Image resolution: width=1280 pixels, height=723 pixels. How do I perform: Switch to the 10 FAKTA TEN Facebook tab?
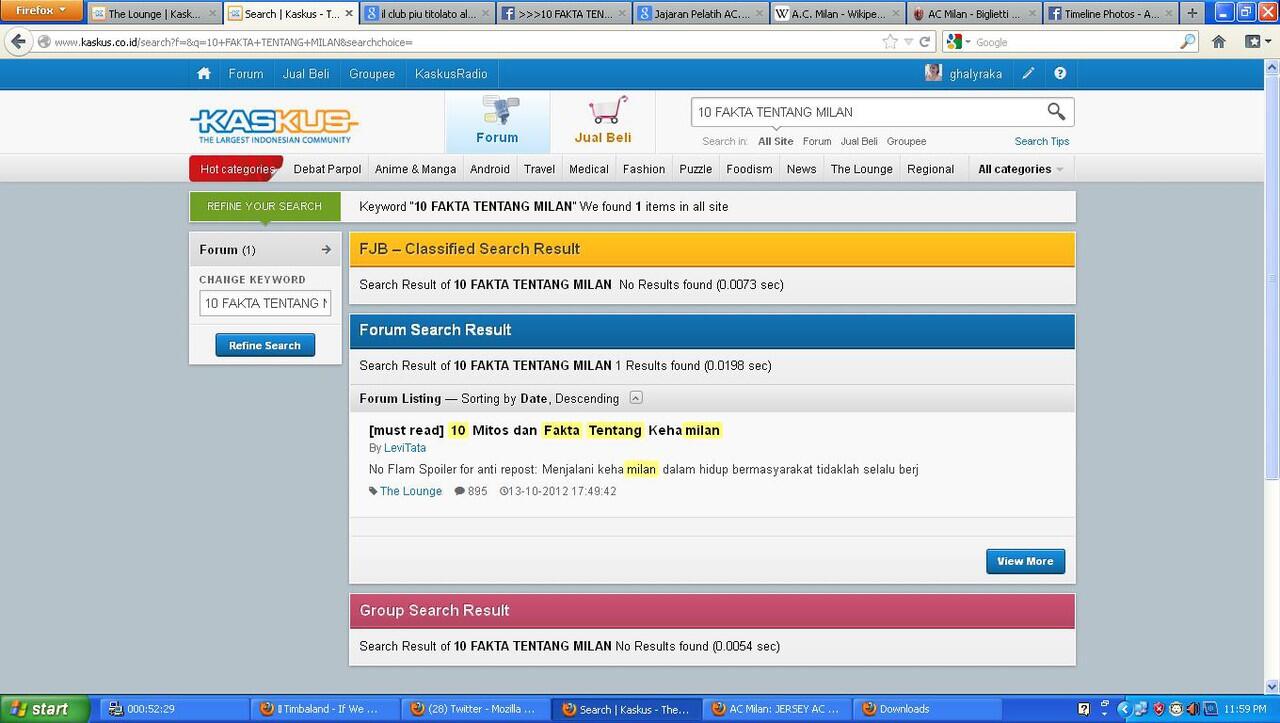564,14
